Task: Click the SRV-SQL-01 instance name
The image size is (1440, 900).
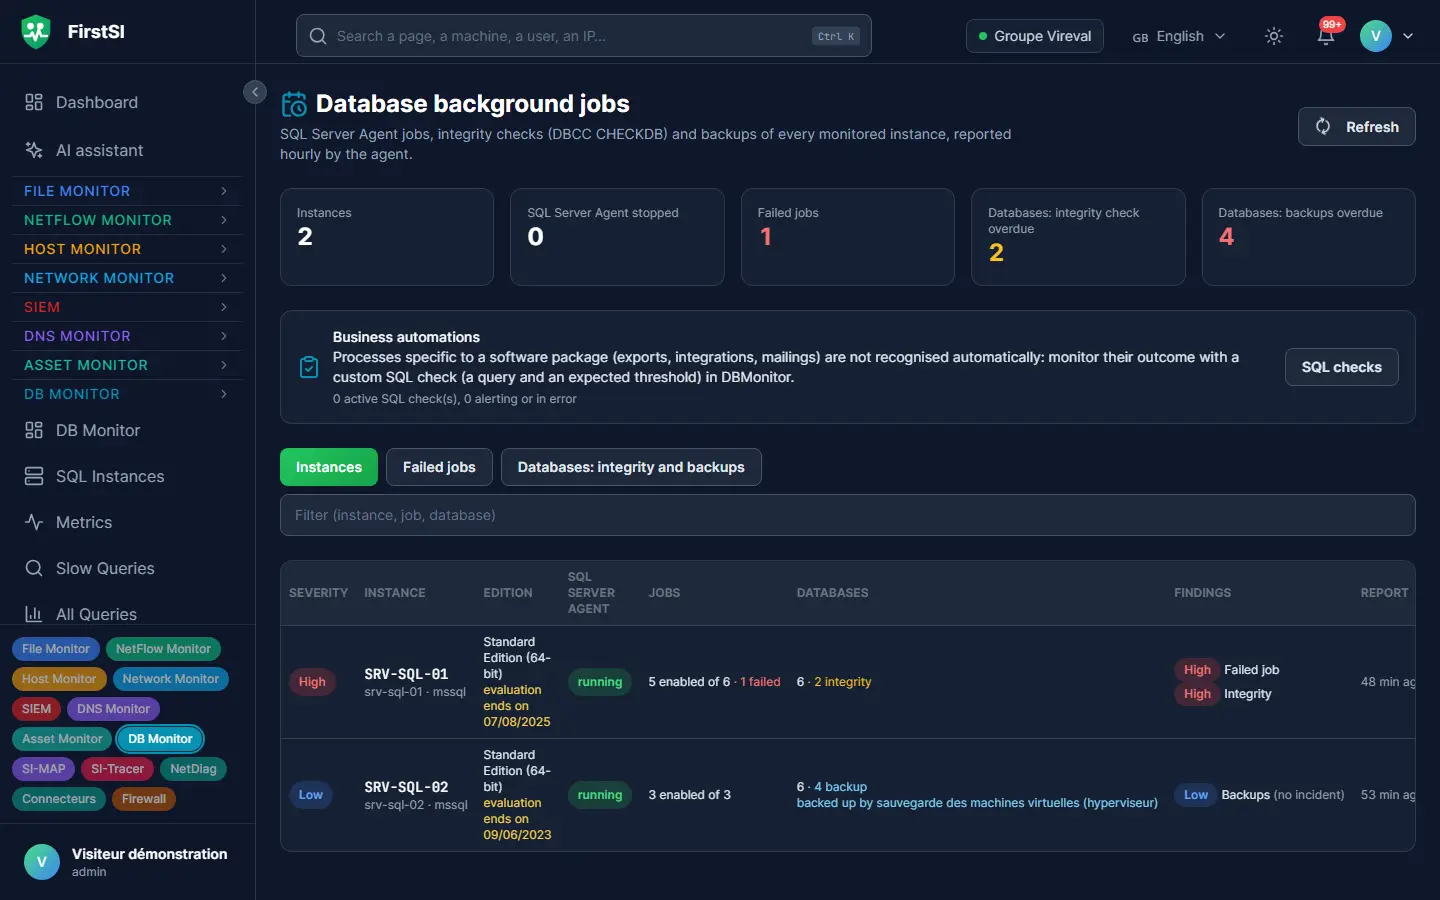Action: (x=406, y=674)
